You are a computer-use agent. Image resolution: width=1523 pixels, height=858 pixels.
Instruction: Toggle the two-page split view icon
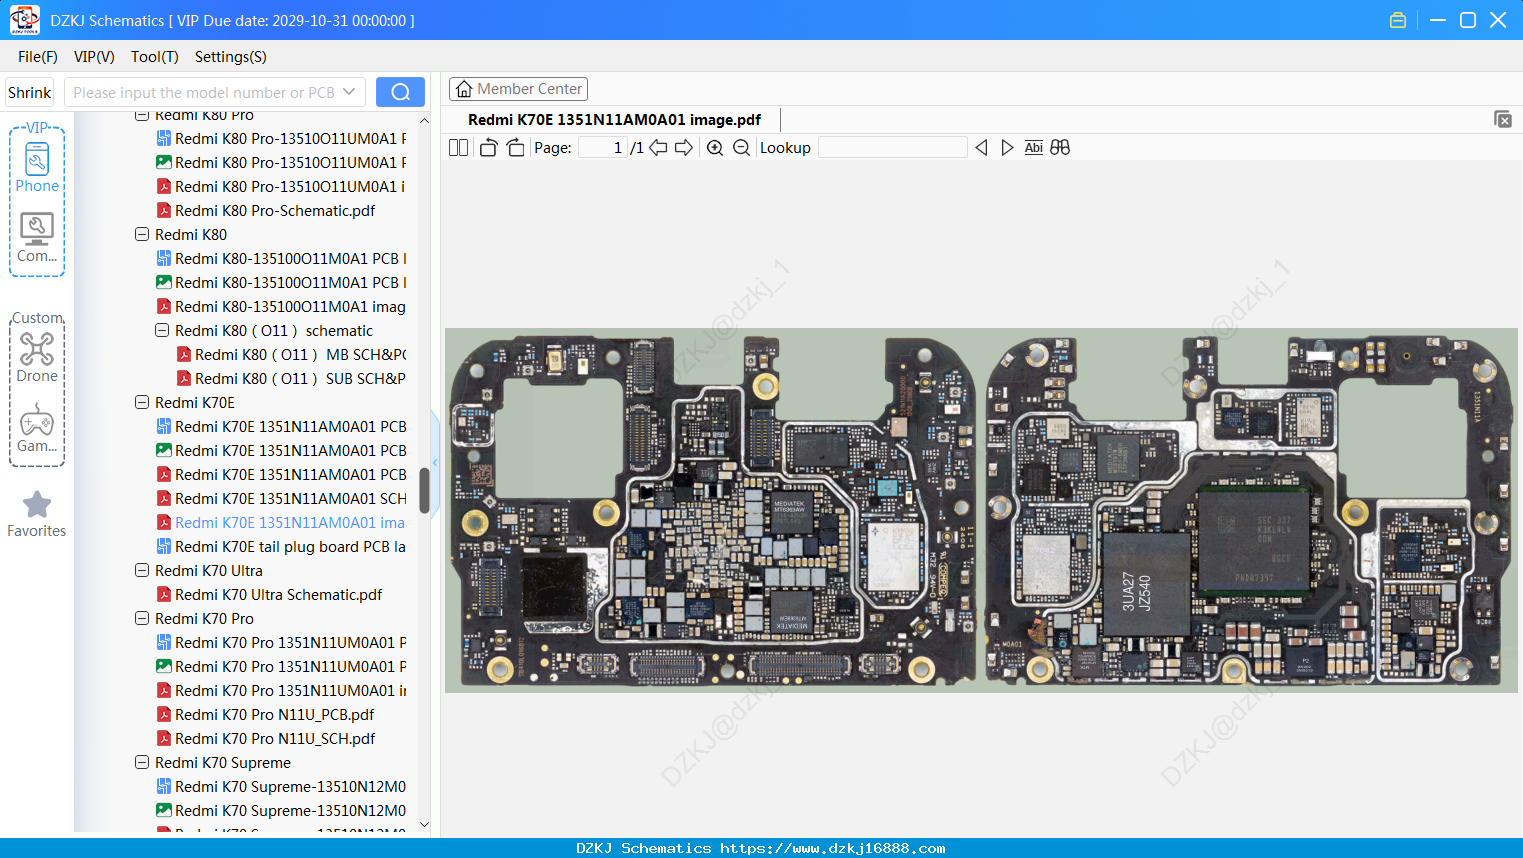coord(458,148)
